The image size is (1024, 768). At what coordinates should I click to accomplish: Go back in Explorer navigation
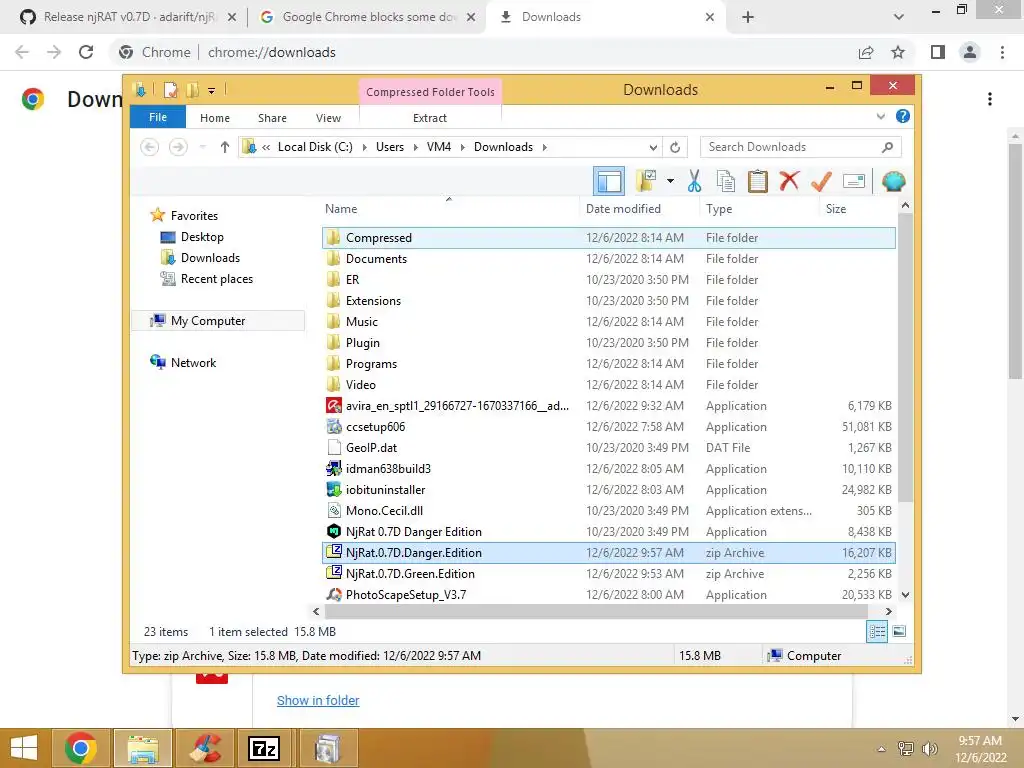[x=150, y=147]
